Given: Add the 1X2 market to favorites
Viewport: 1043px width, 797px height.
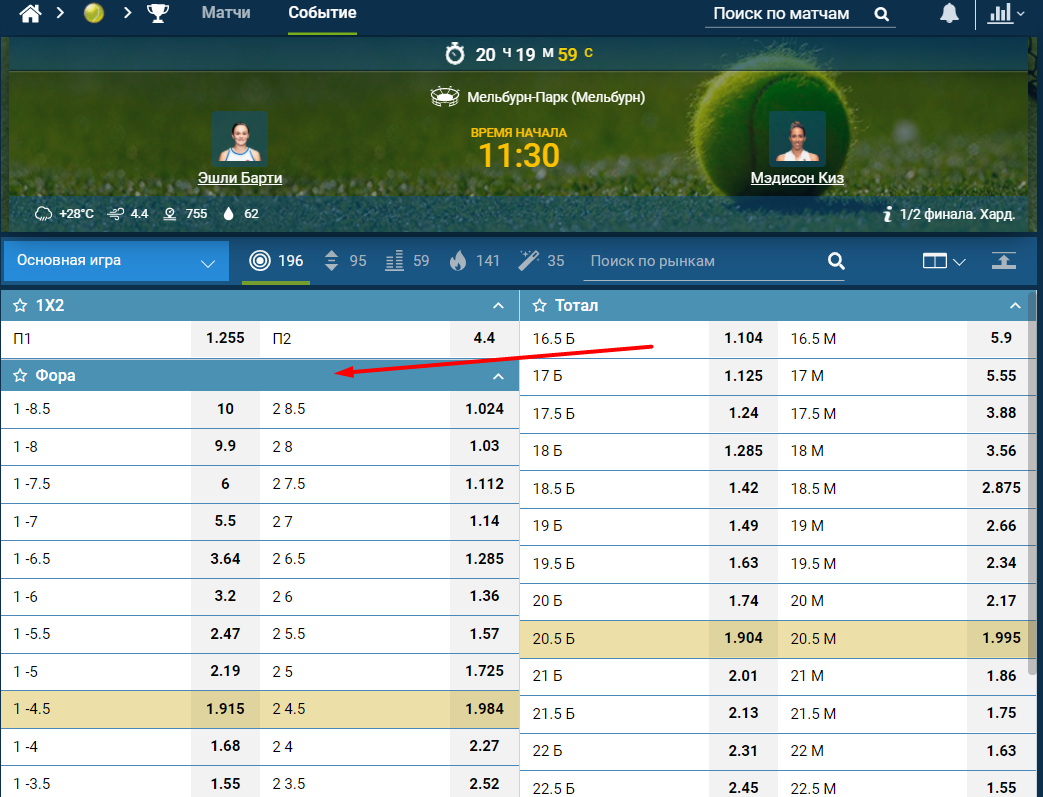Looking at the screenshot, I should pyautogui.click(x=21, y=305).
